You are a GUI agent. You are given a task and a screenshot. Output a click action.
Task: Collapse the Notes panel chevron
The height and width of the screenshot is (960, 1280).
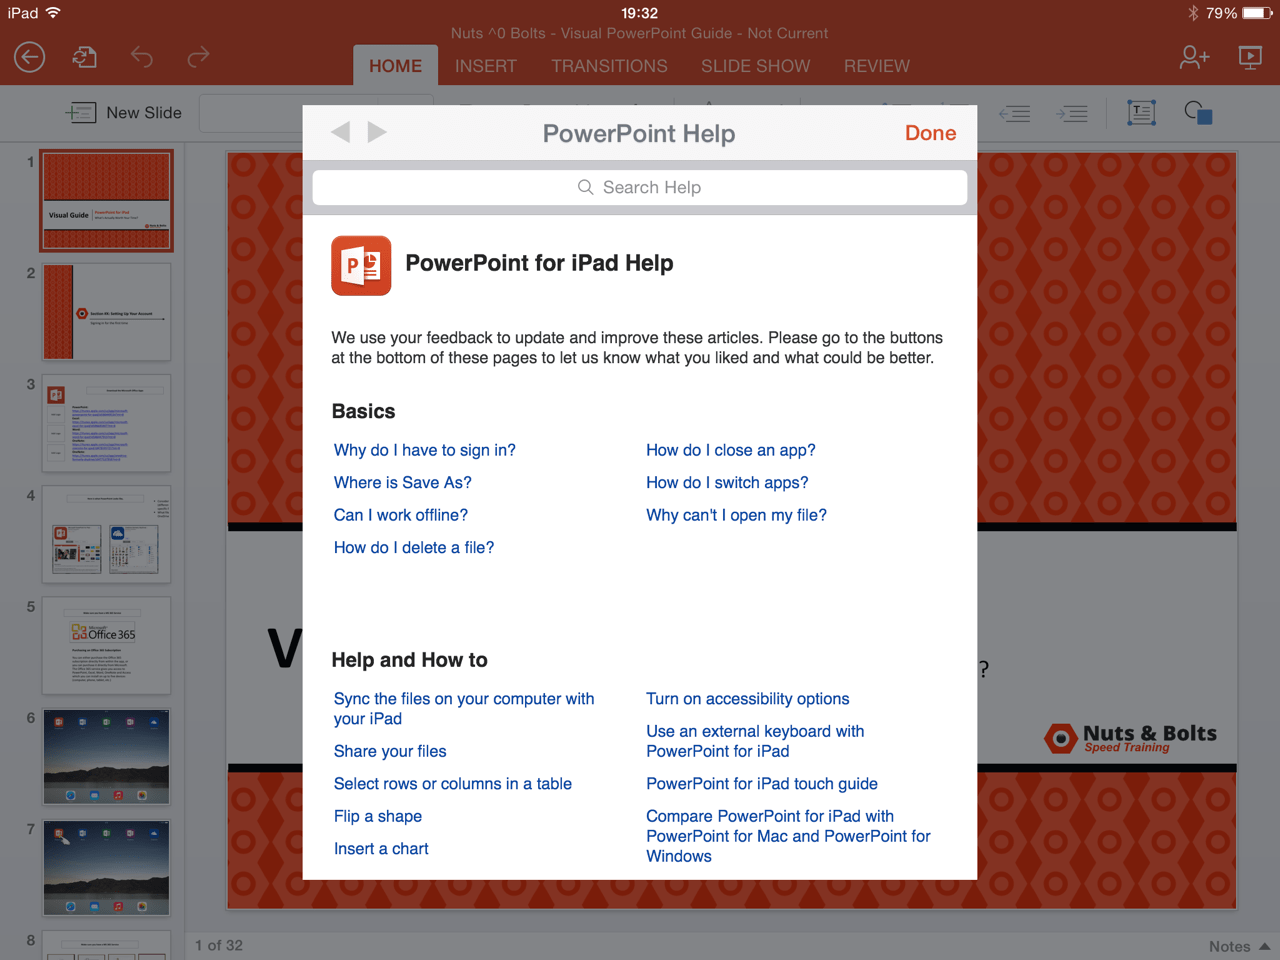click(x=1265, y=946)
